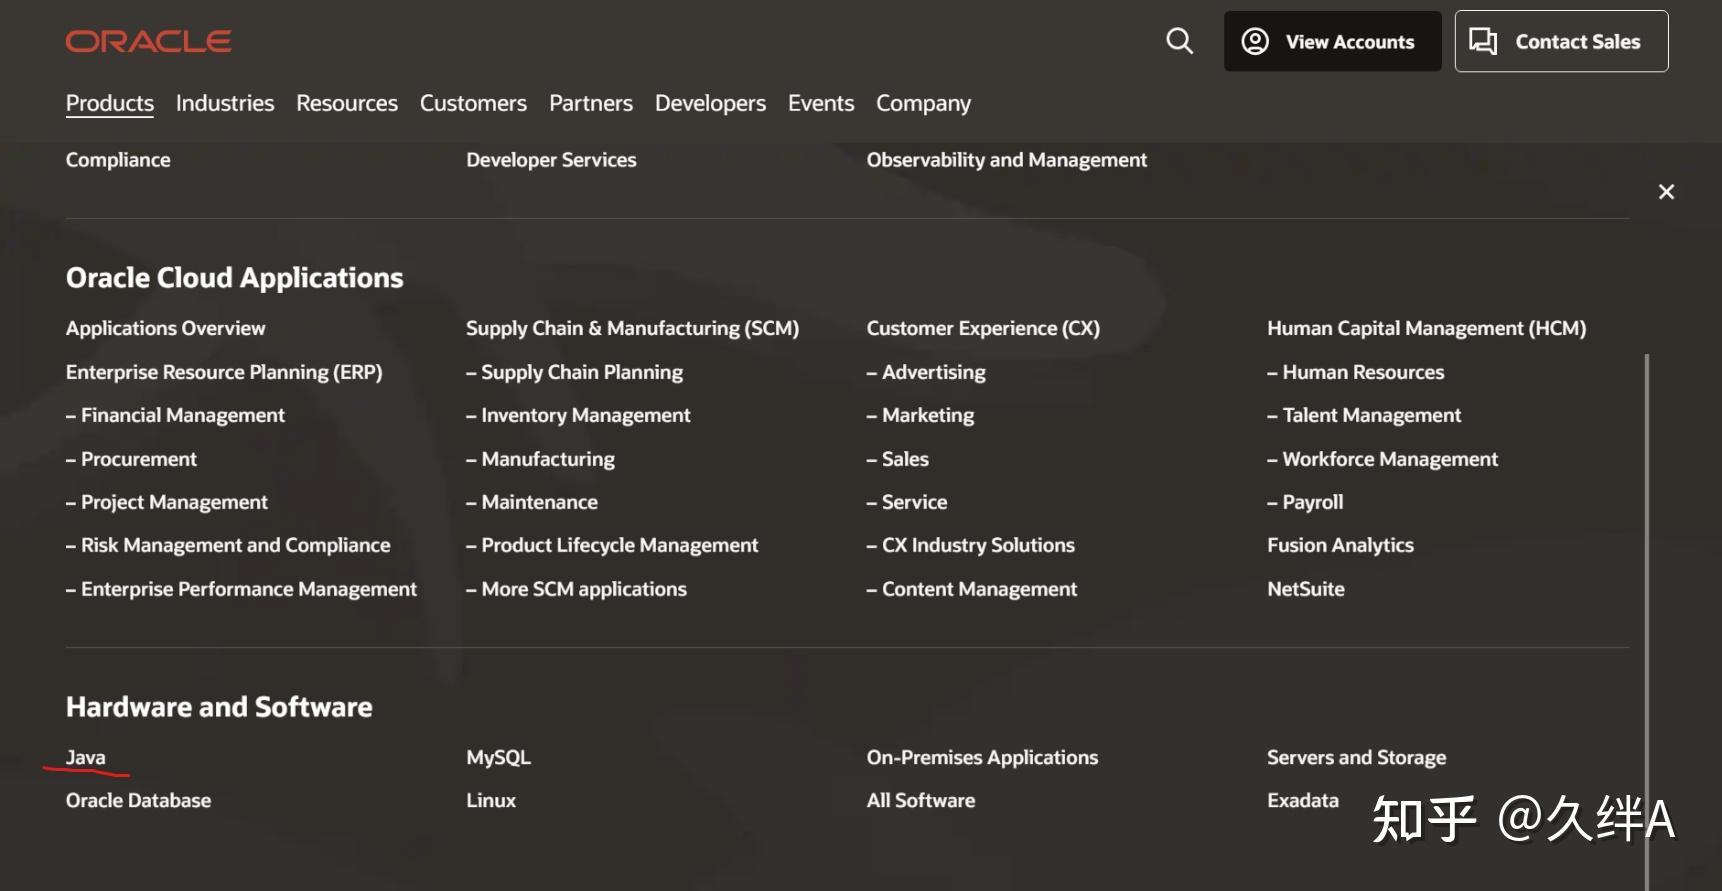This screenshot has width=1722, height=891.
Task: Select Servers and Storage link
Action: (x=1356, y=757)
